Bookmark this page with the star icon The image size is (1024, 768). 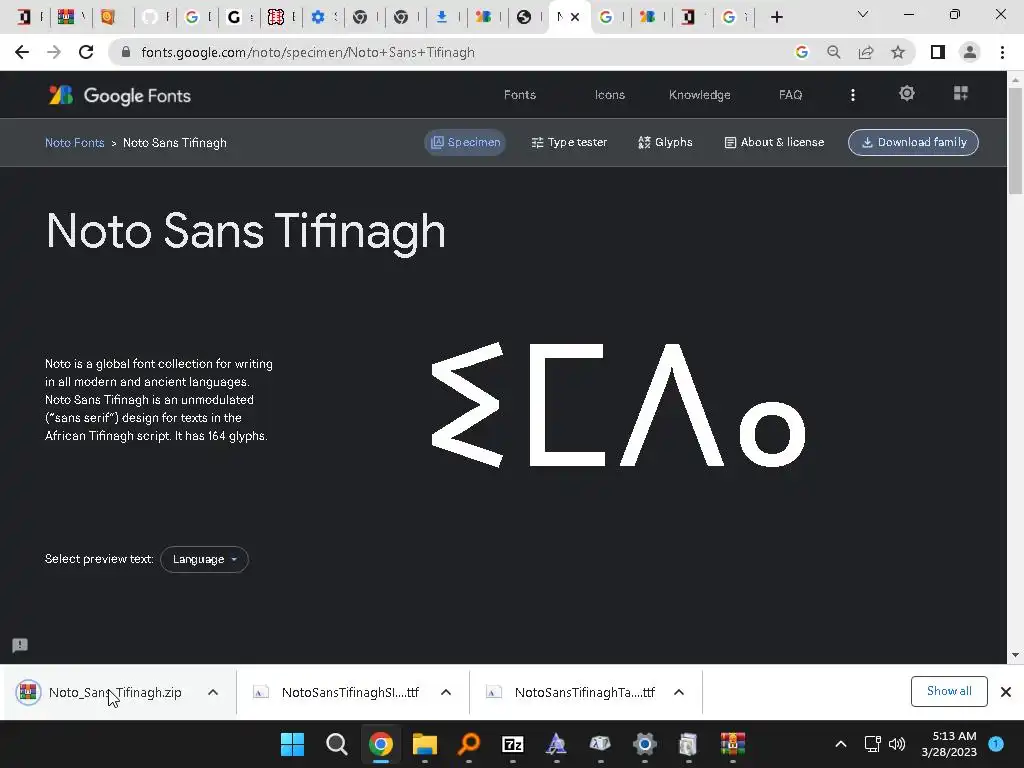(x=898, y=52)
